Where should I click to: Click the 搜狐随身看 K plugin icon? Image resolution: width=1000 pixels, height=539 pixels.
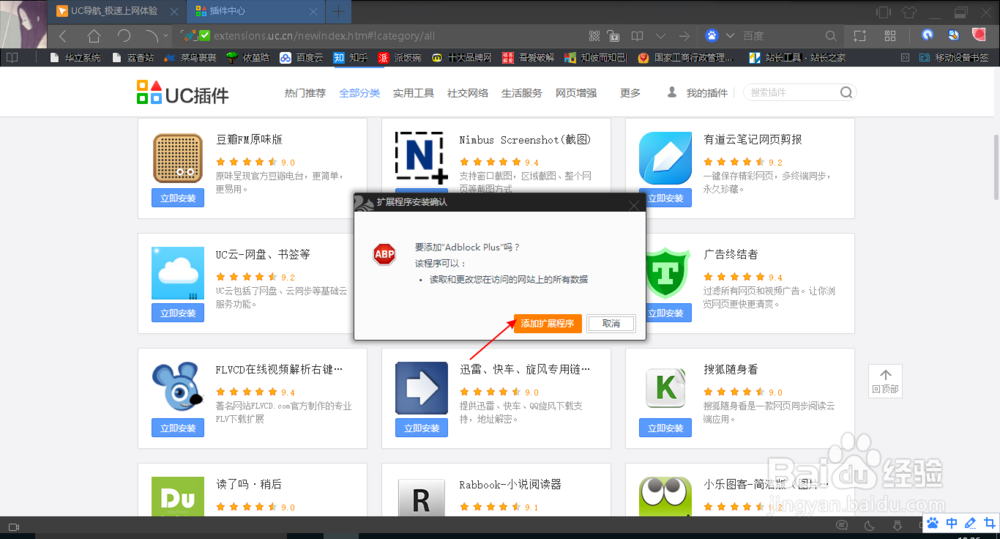[x=665, y=388]
